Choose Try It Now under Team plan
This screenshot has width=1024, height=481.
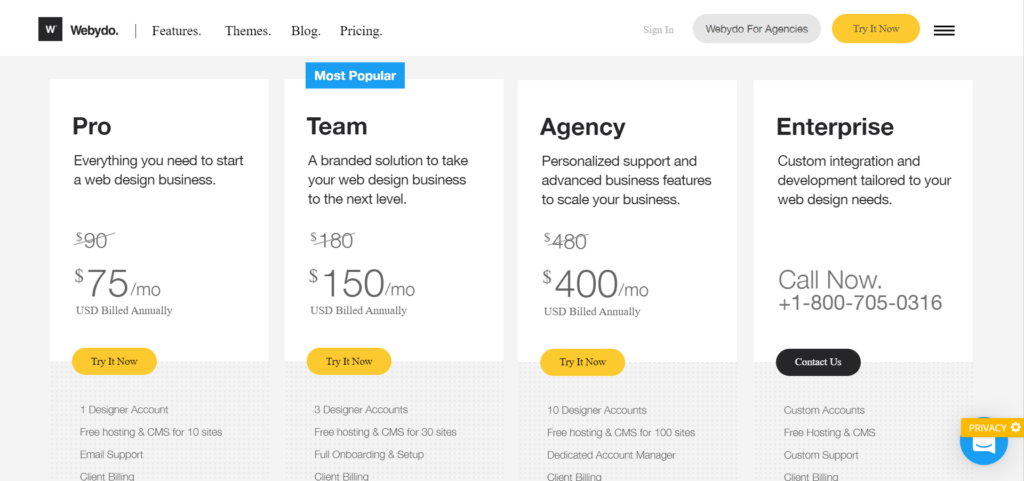point(349,362)
